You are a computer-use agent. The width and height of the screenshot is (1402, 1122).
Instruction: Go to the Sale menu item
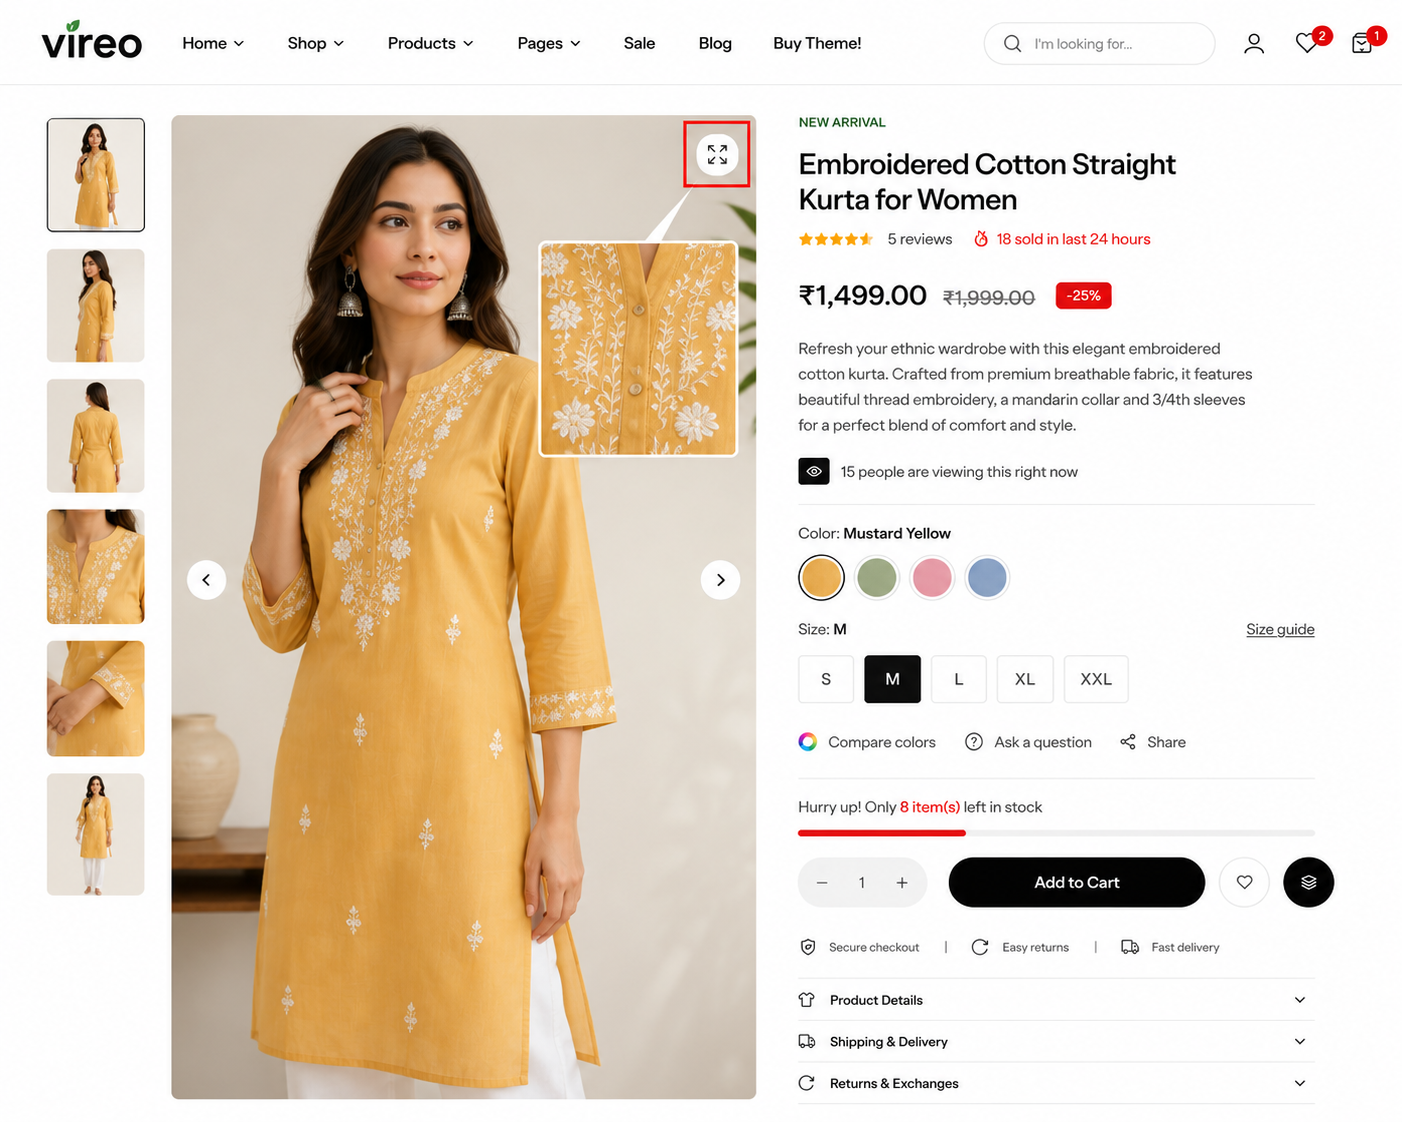click(639, 43)
